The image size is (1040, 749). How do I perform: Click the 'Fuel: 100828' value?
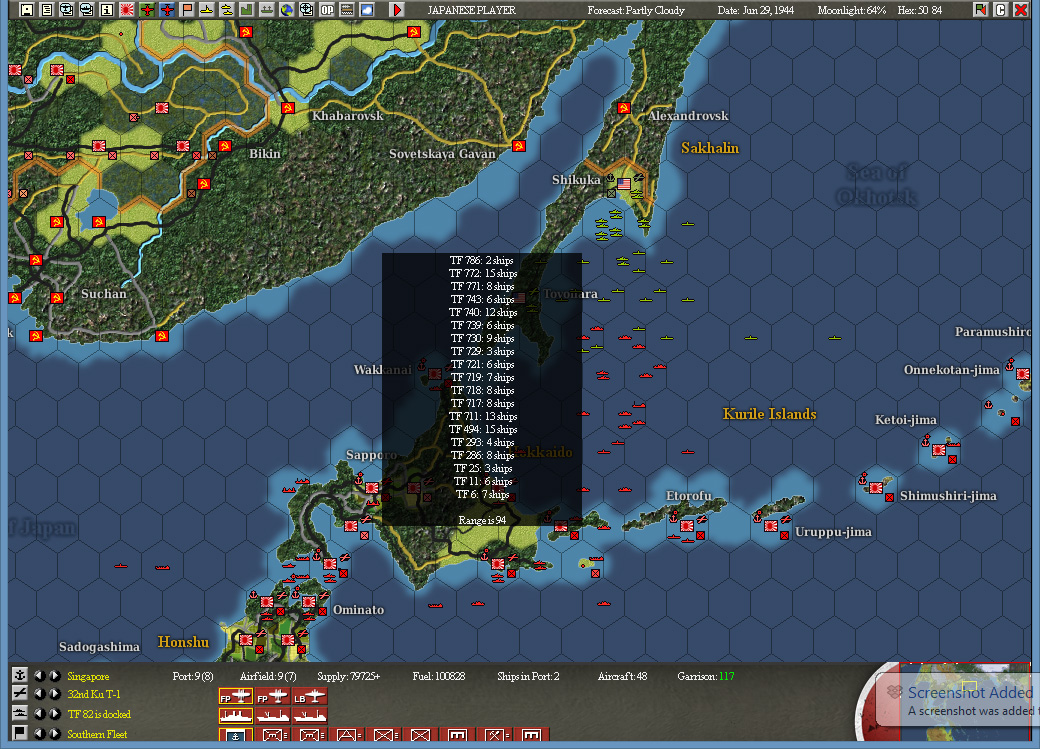(438, 676)
